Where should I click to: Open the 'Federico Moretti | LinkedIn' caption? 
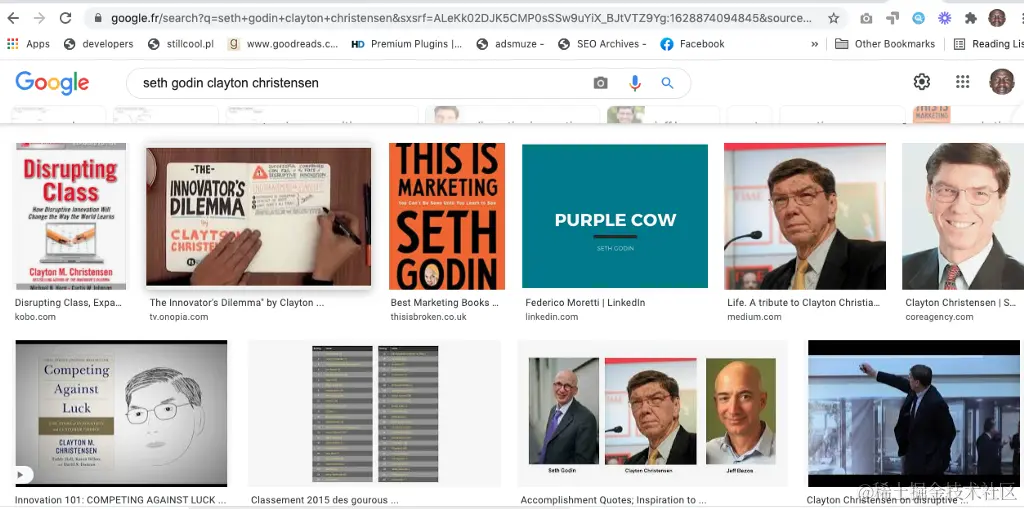(585, 303)
